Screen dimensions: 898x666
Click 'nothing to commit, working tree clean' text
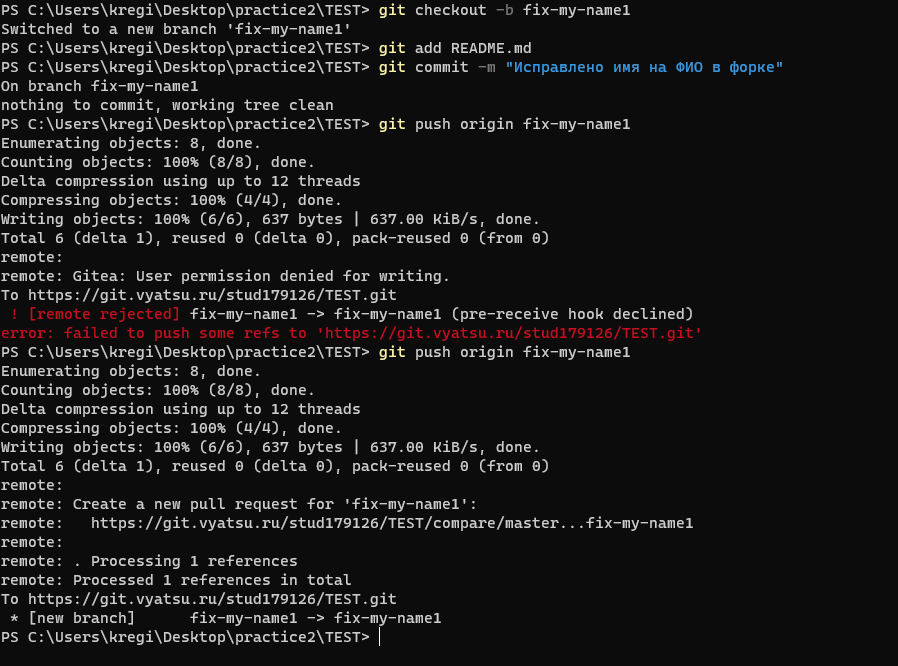coord(167,105)
